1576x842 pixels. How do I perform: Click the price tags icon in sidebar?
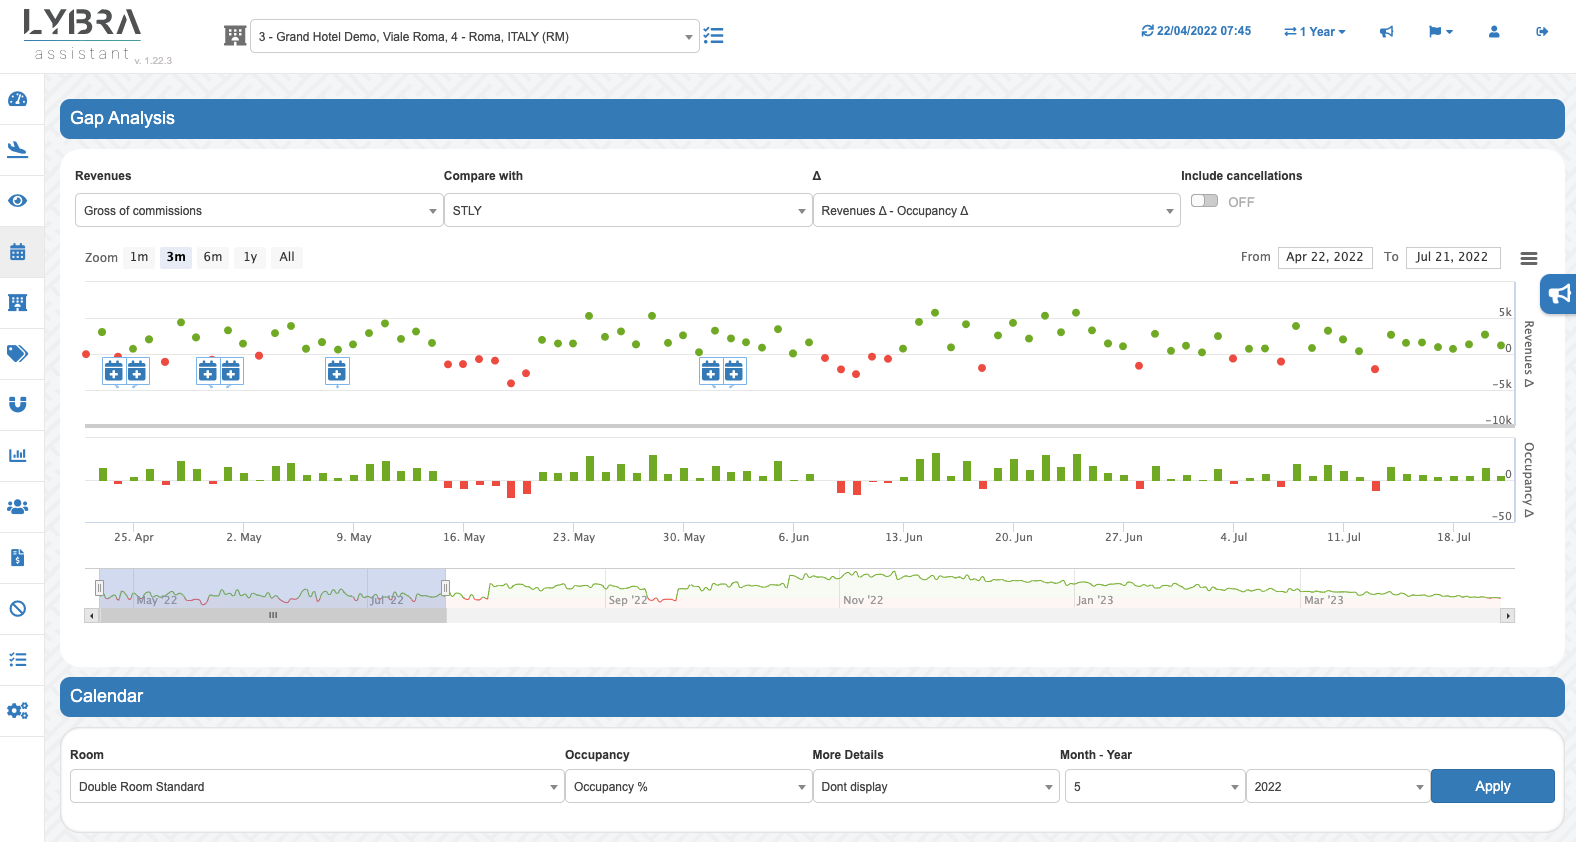(x=18, y=353)
